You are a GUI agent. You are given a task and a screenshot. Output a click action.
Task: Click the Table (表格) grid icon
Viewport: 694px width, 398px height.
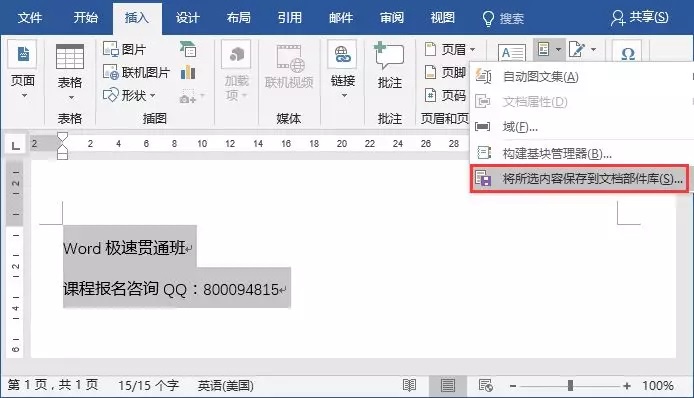click(x=70, y=57)
